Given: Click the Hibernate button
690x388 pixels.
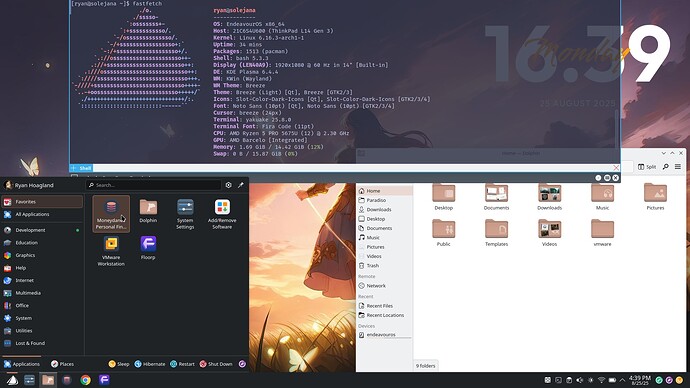Looking at the screenshot, I should (150, 364).
